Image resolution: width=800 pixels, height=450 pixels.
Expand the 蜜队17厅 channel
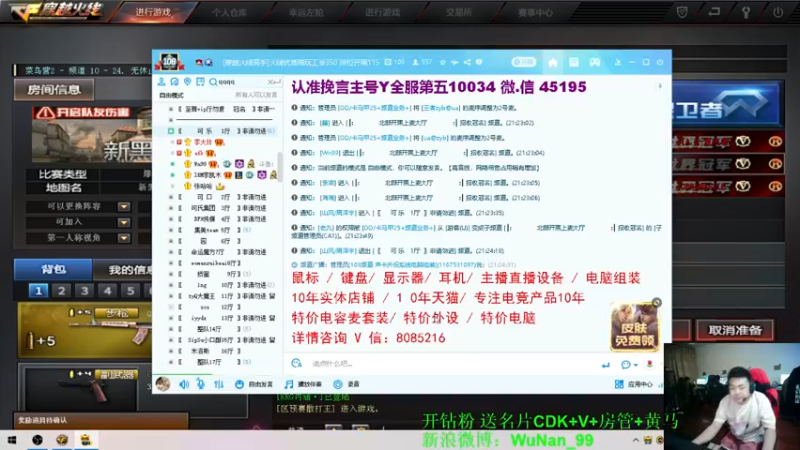coord(171,362)
